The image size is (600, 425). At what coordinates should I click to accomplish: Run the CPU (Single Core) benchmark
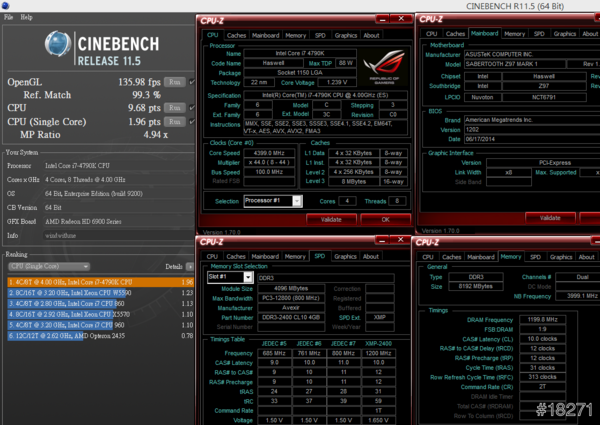click(175, 122)
